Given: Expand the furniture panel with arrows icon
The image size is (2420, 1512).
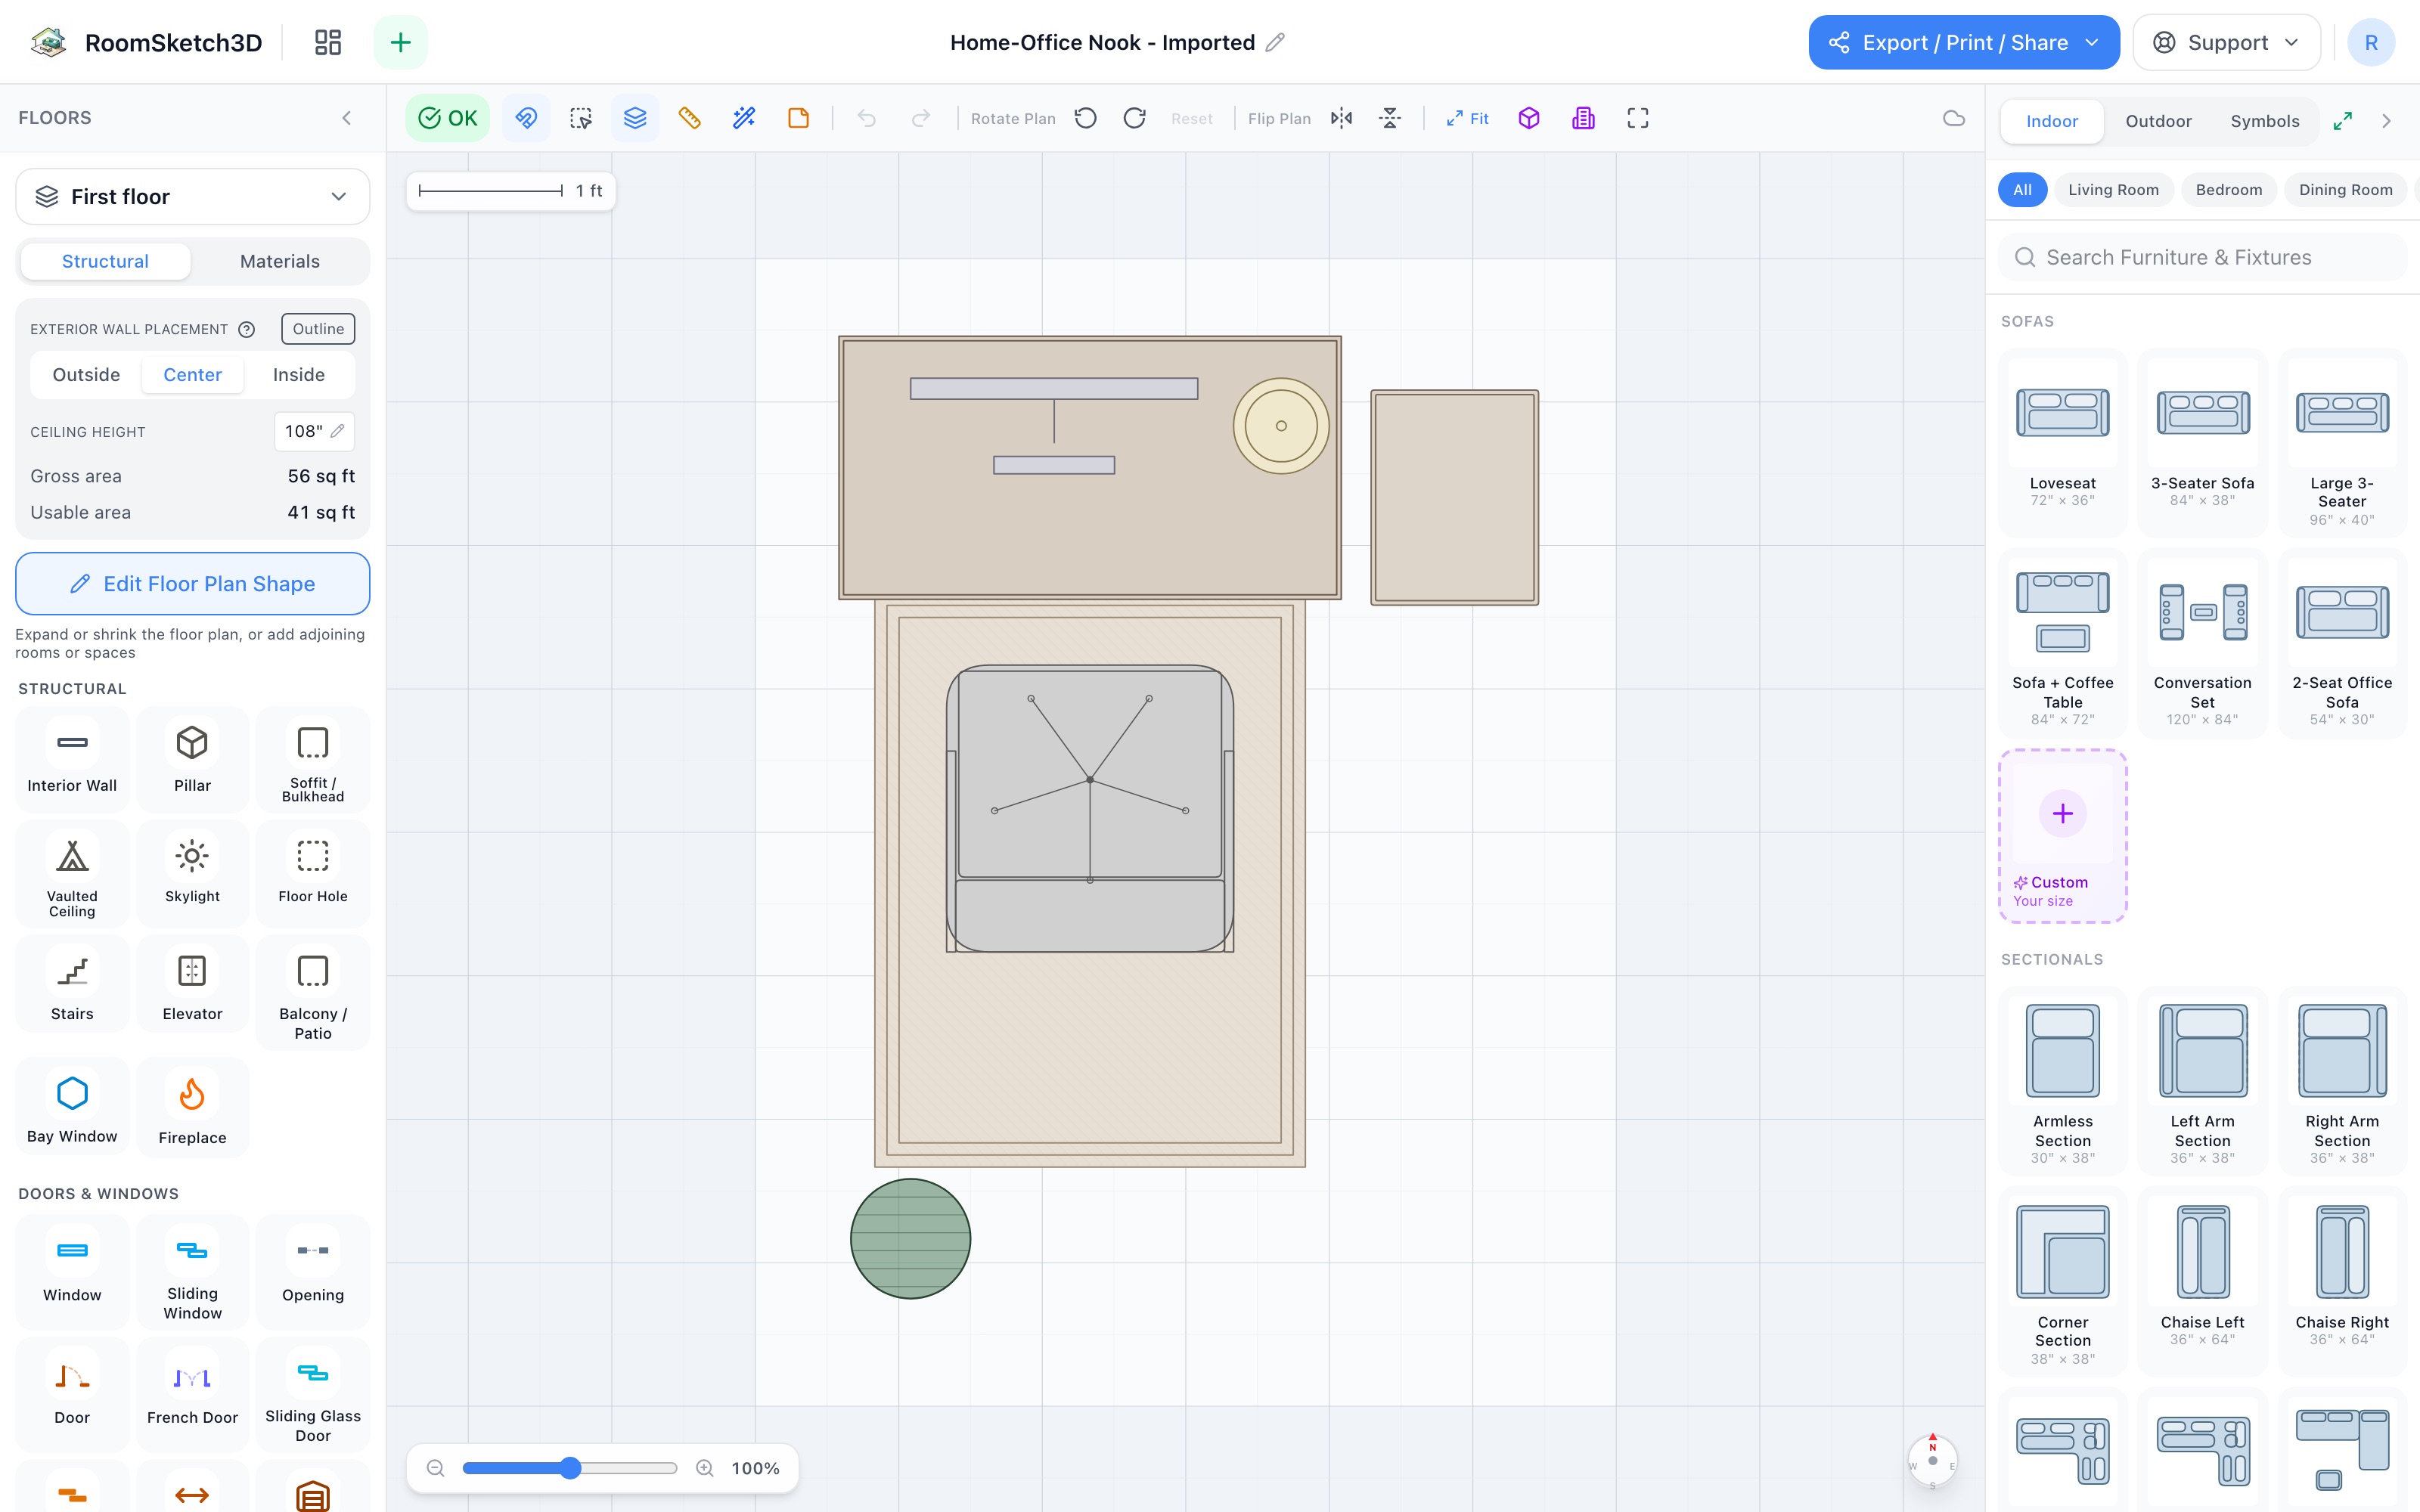Looking at the screenshot, I should (2343, 121).
